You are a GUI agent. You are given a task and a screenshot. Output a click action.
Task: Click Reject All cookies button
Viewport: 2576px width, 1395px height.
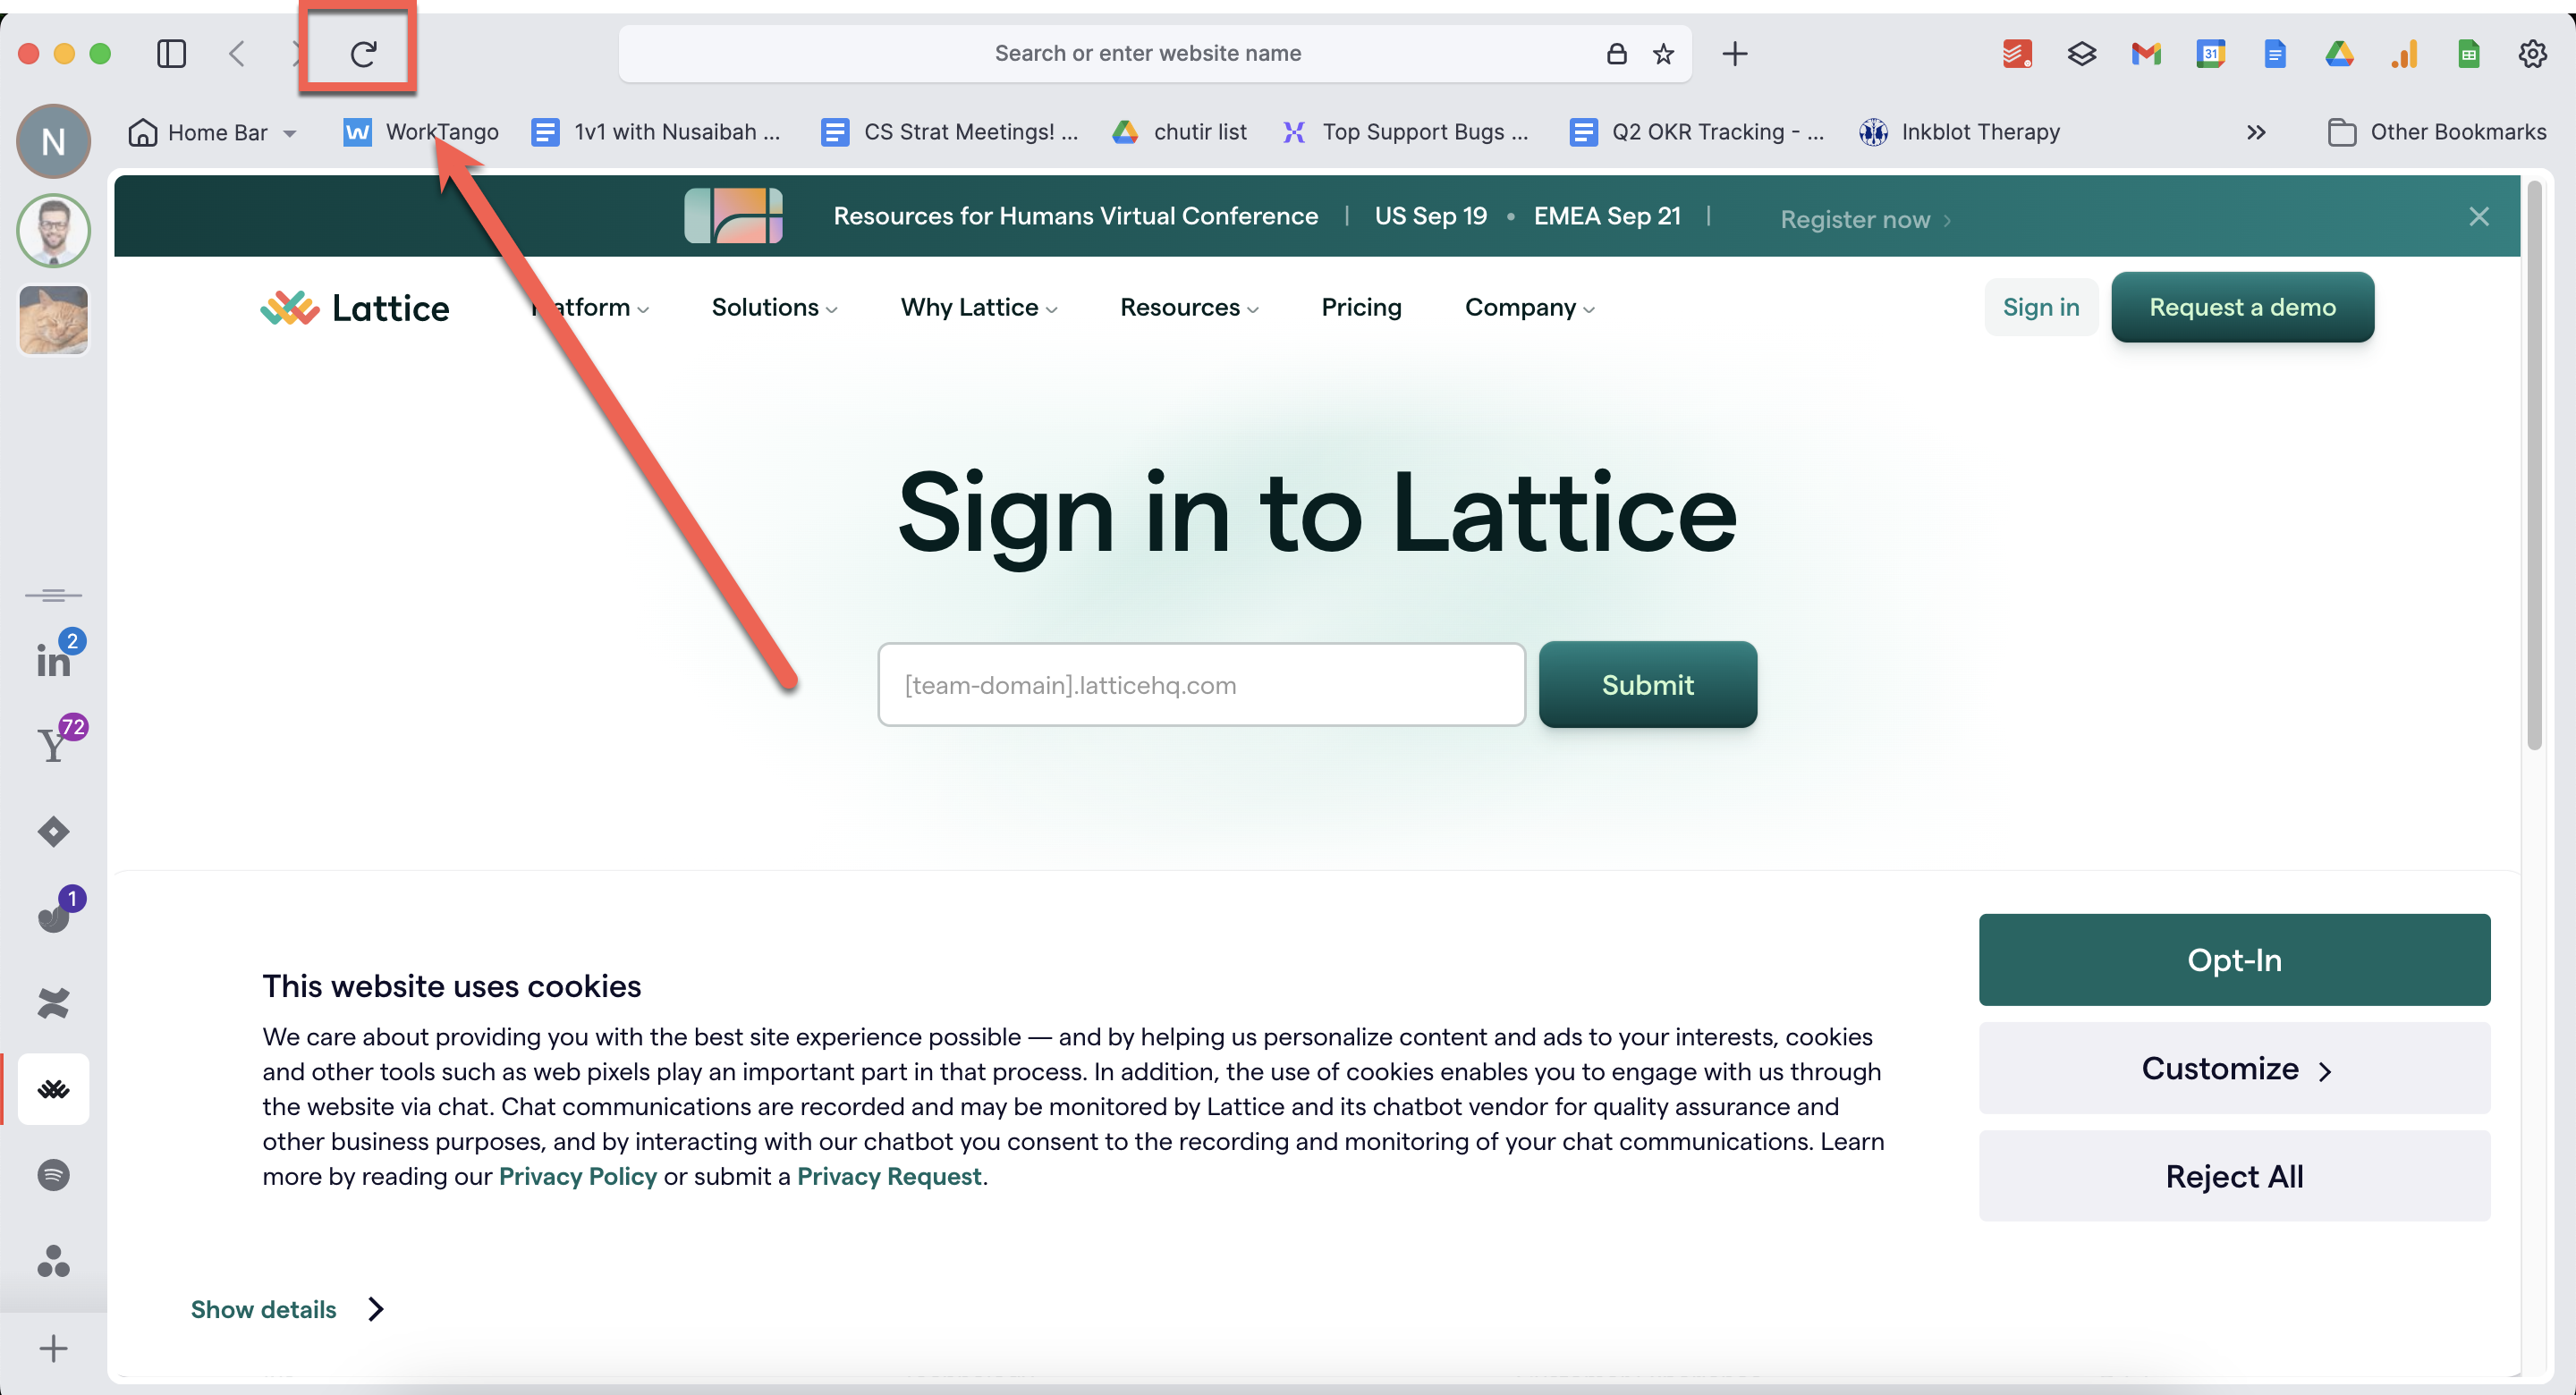2234,1176
